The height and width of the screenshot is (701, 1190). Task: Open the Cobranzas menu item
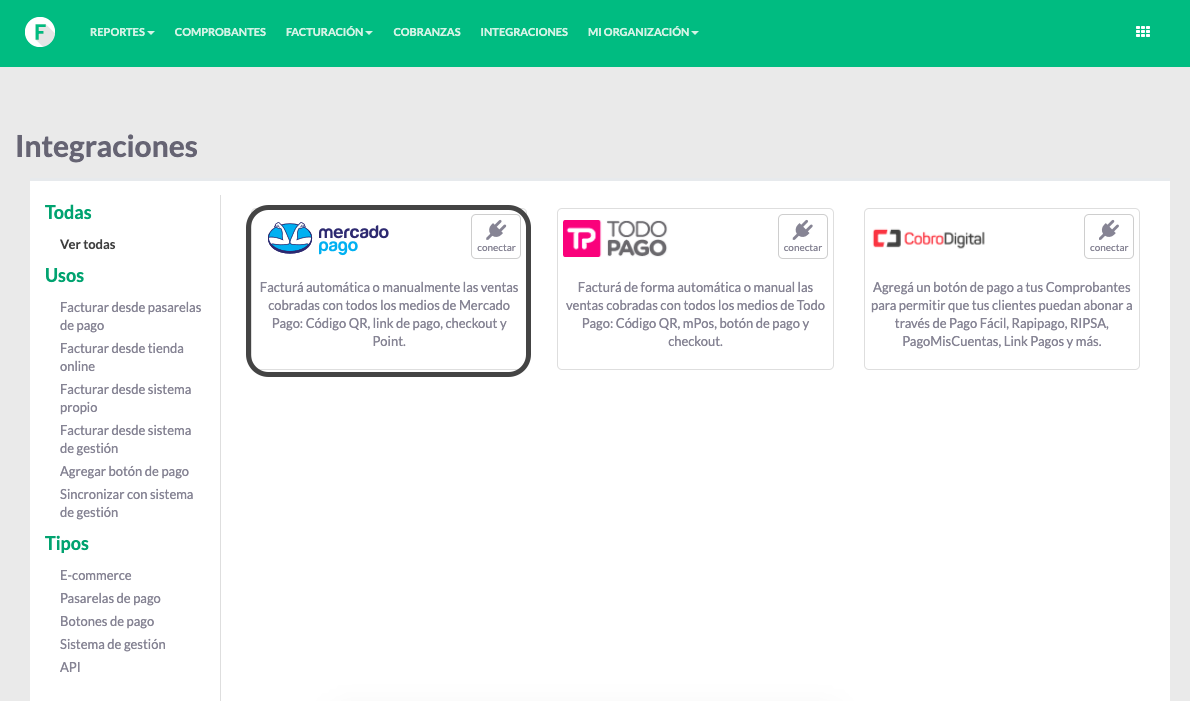tap(427, 32)
